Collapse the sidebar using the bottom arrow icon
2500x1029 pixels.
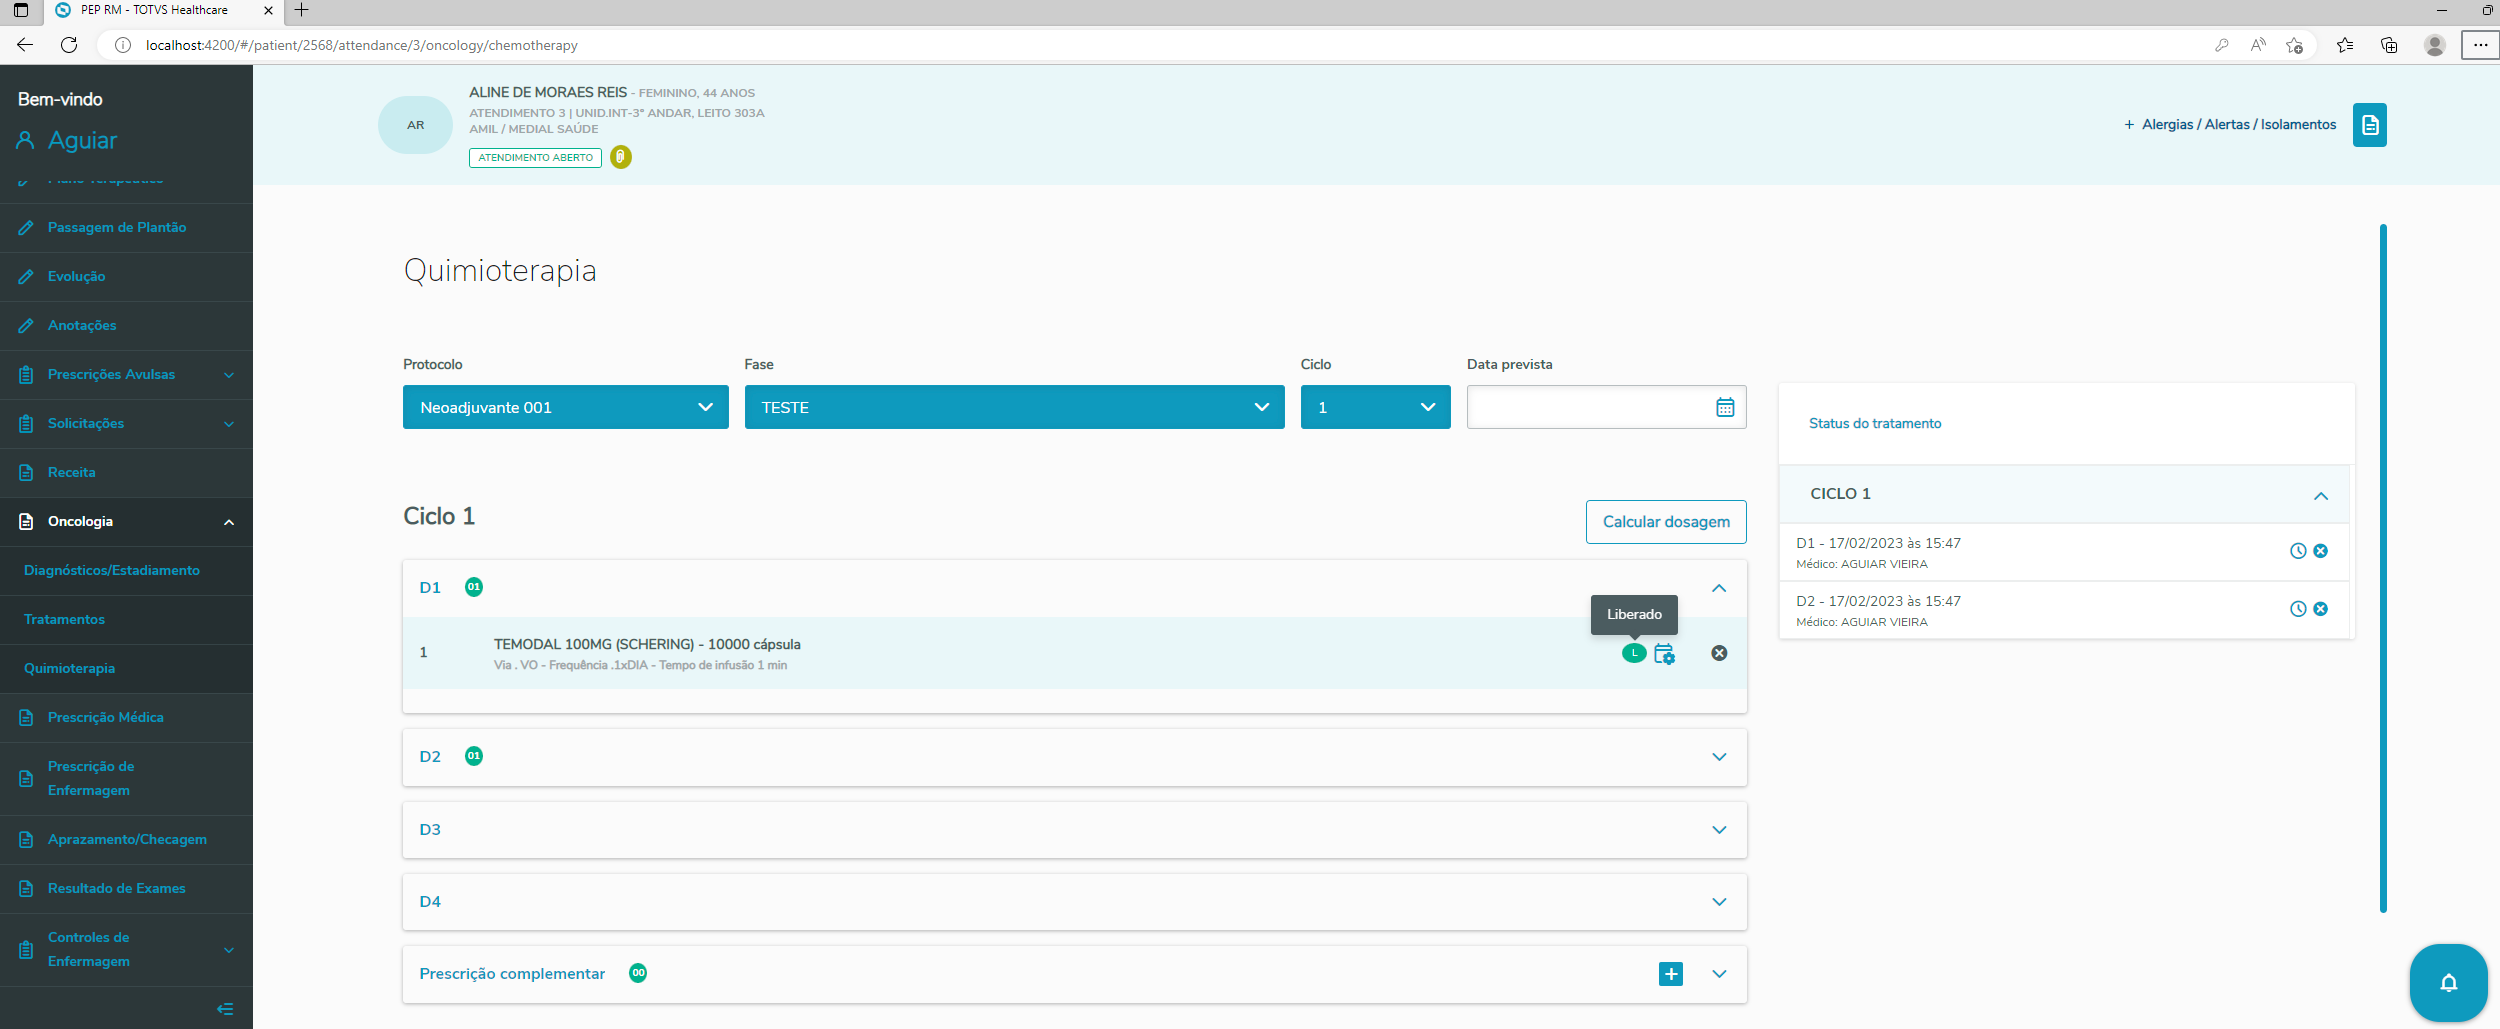225,1009
